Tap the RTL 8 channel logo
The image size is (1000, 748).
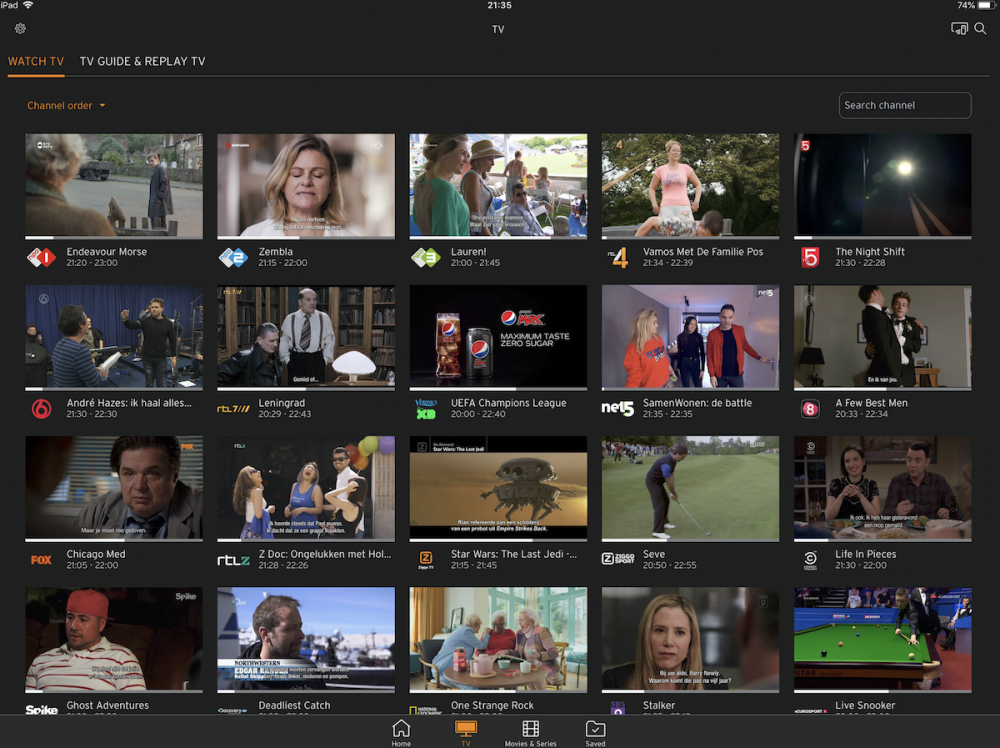click(x=810, y=409)
